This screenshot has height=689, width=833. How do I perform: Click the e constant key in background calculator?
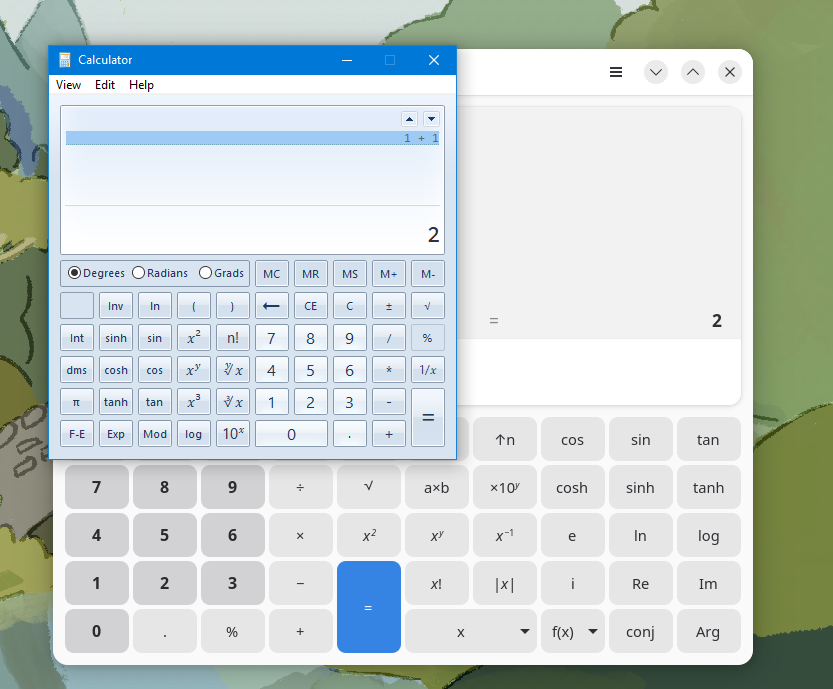coord(573,535)
